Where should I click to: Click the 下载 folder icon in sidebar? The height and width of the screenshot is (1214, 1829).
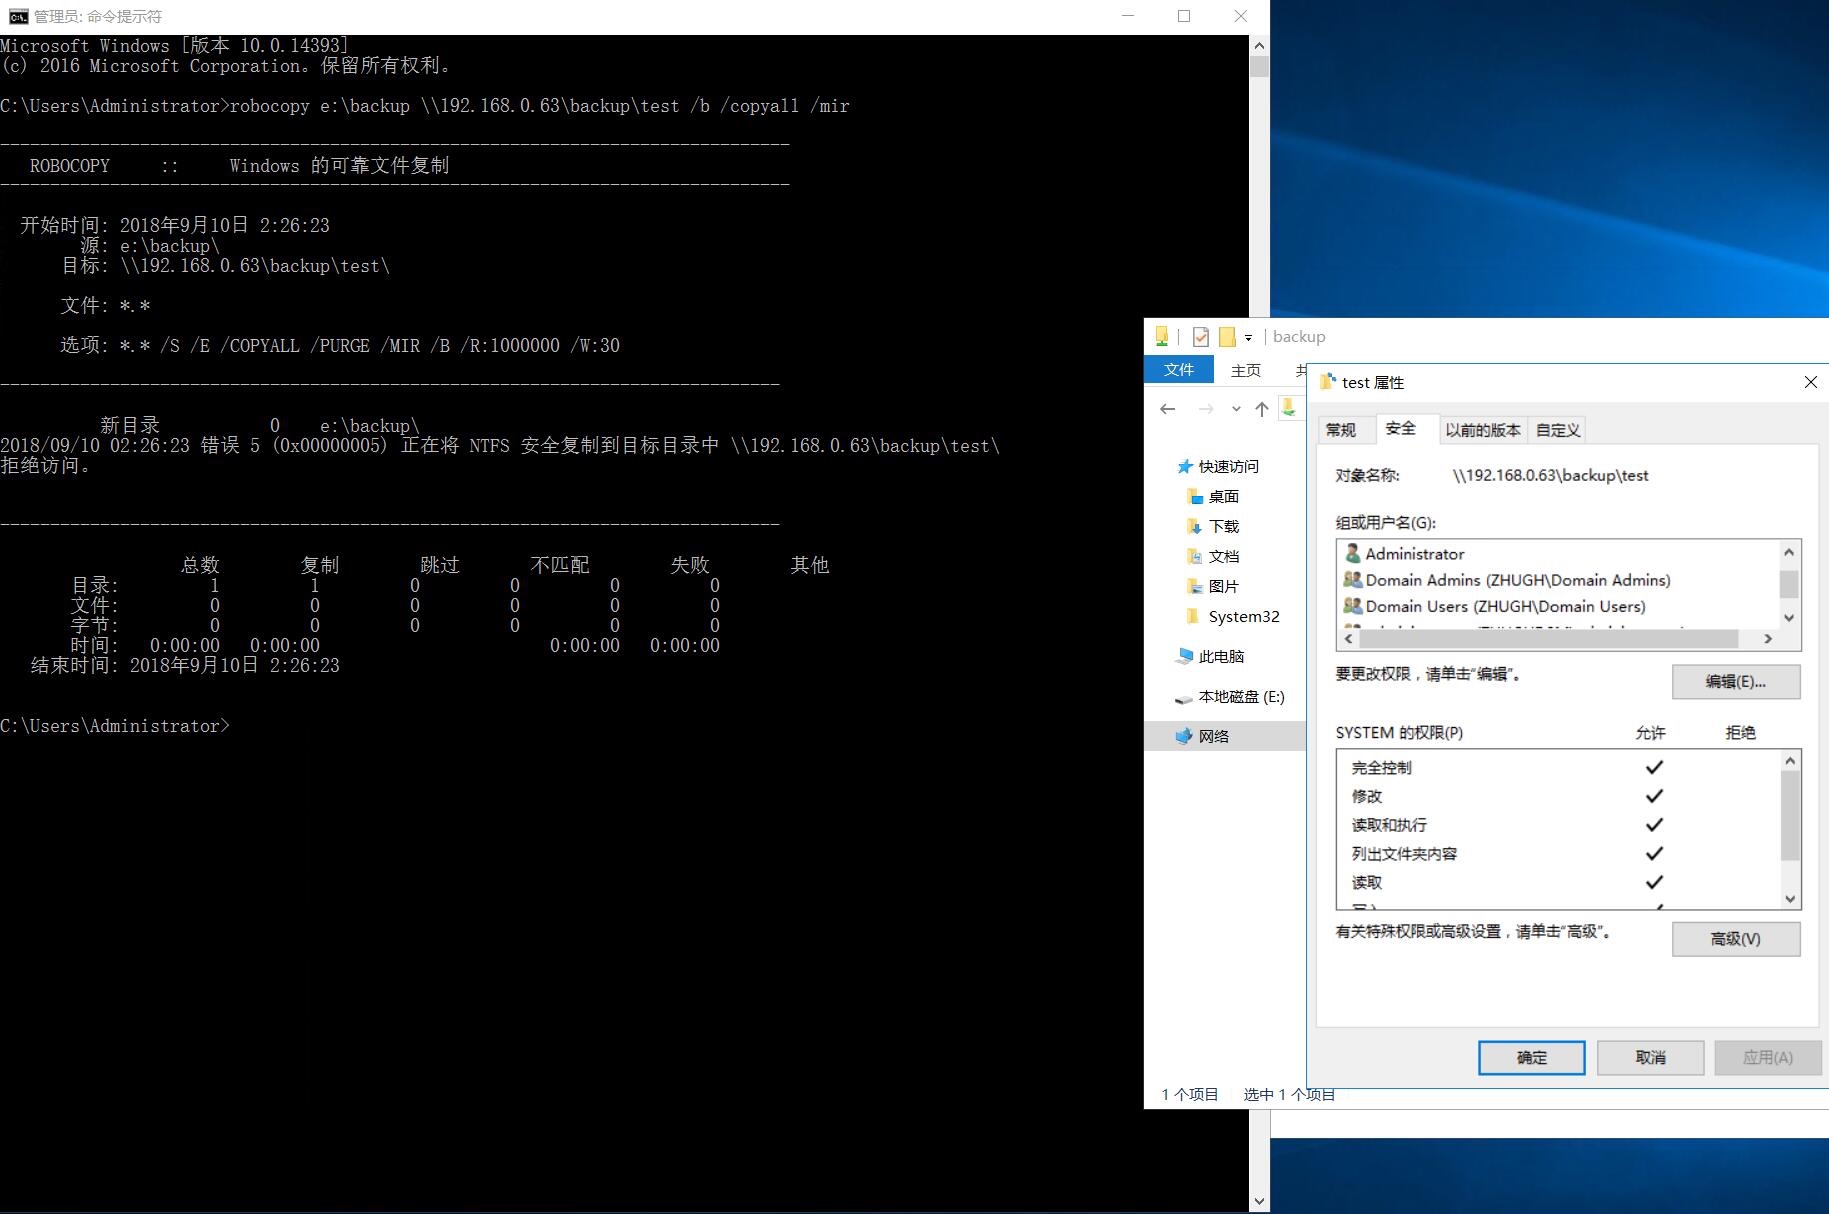point(1194,526)
